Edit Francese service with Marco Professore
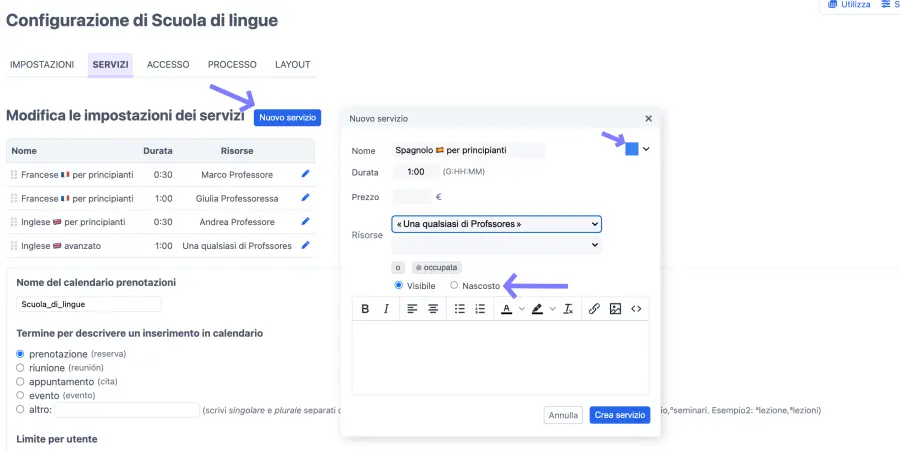The width and height of the screenshot is (900, 451). tap(305, 173)
